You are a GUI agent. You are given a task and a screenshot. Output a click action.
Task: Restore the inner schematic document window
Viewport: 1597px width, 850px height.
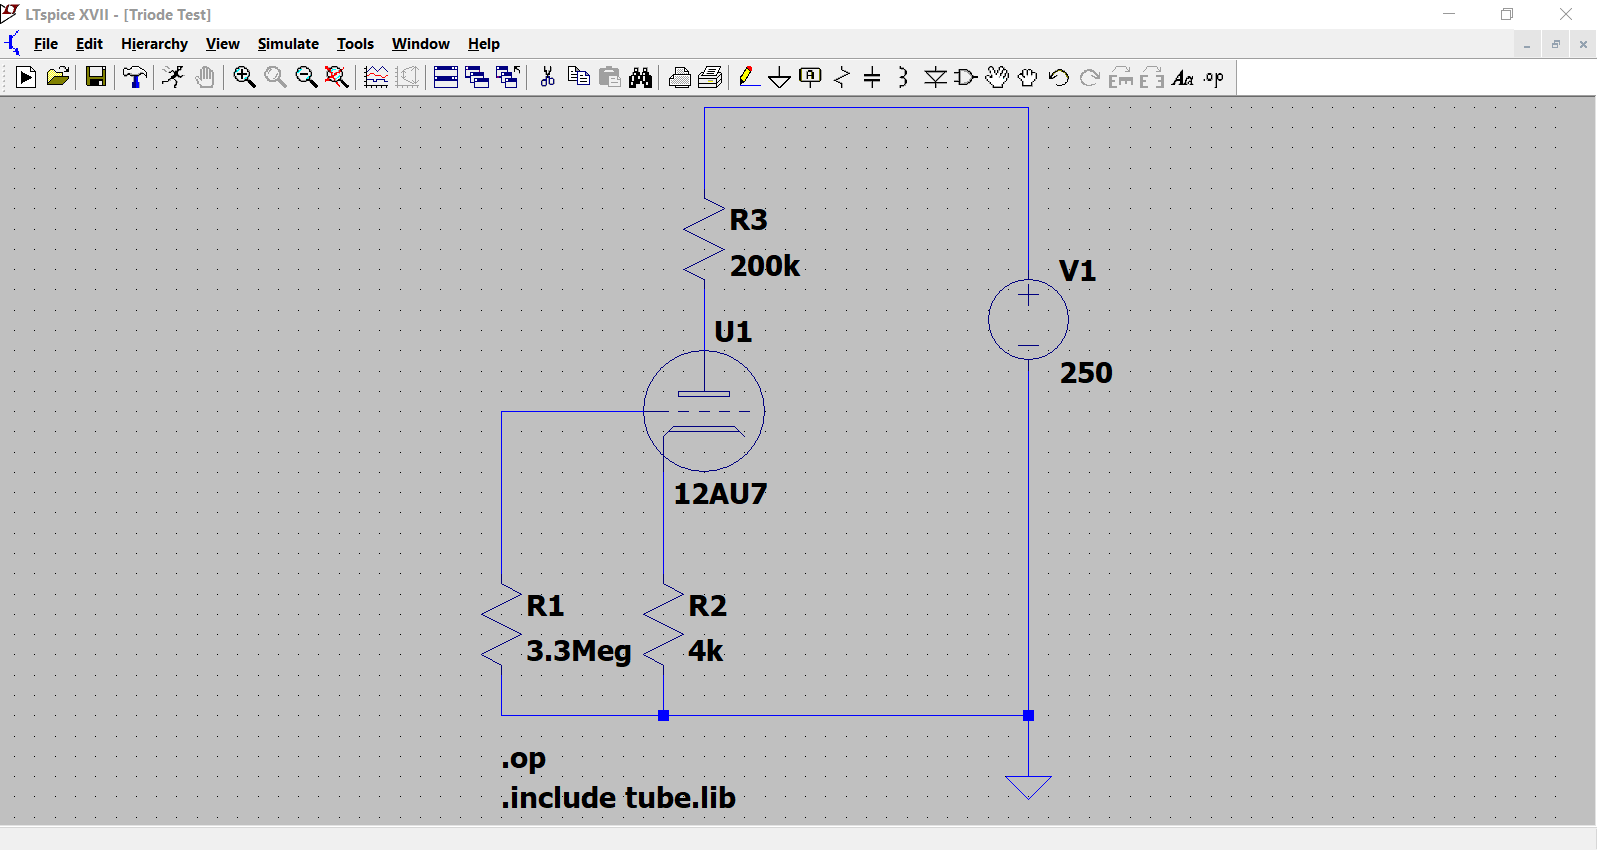pyautogui.click(x=1555, y=44)
